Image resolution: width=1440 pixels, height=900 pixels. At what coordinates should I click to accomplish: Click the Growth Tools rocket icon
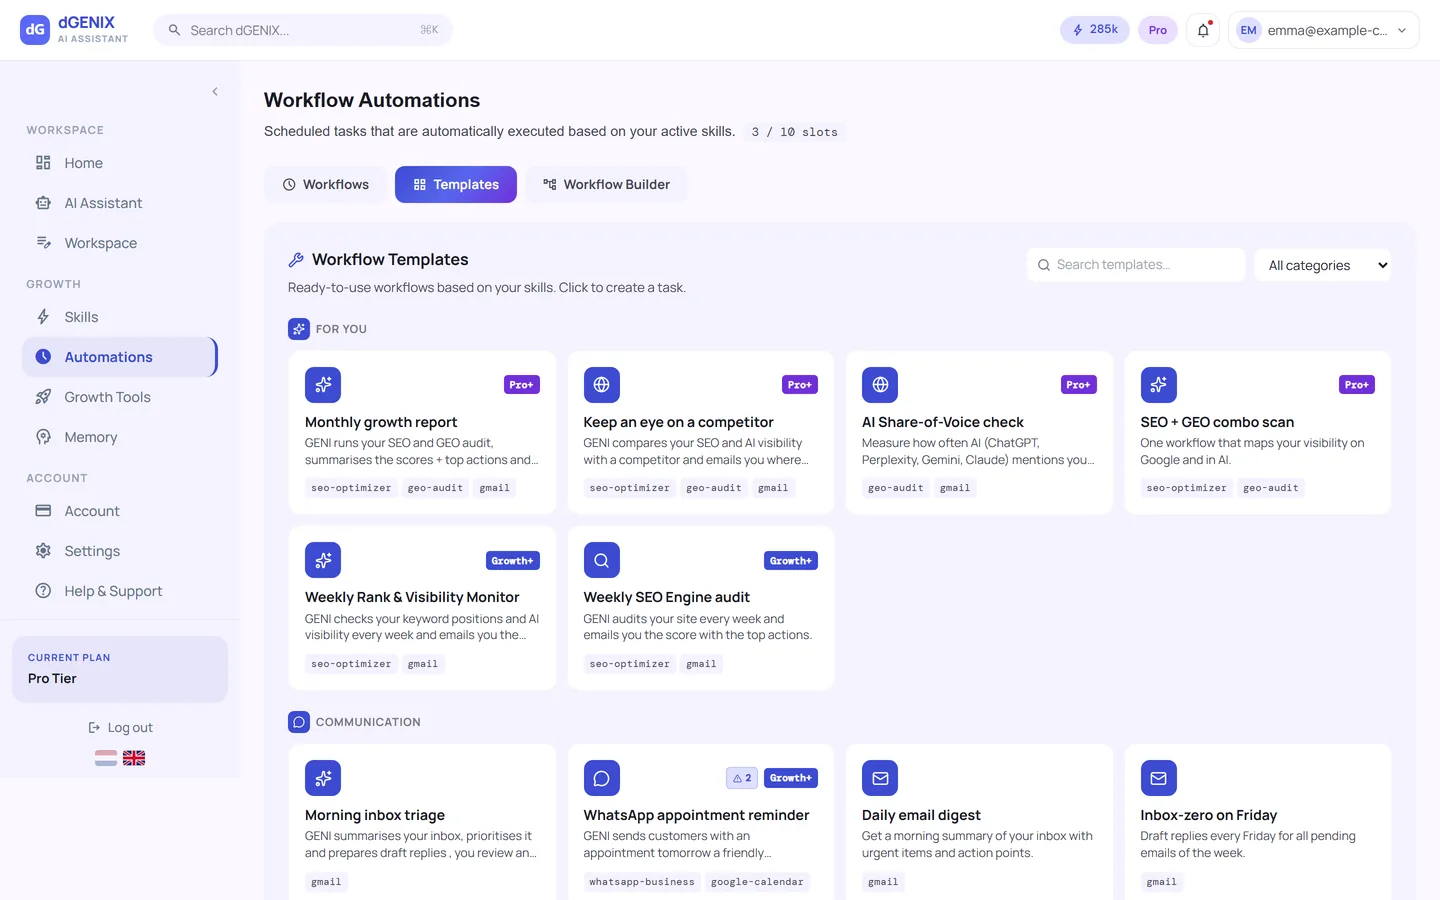[43, 397]
